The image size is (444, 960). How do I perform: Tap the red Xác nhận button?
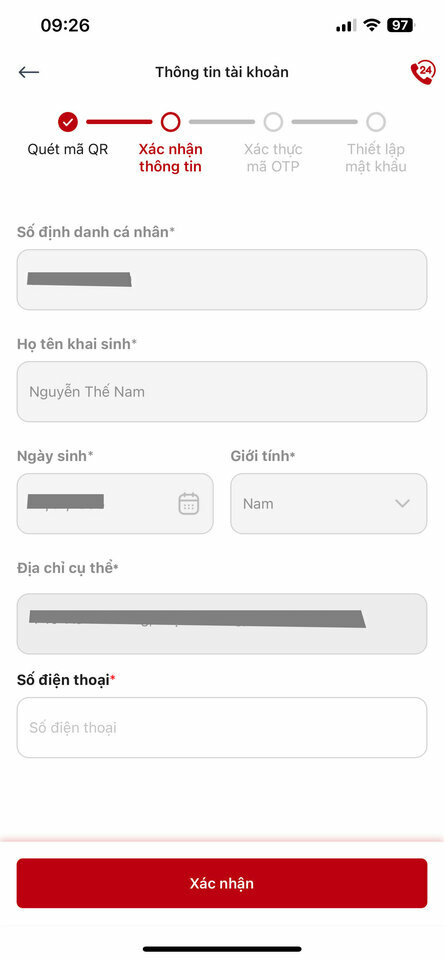click(x=222, y=883)
